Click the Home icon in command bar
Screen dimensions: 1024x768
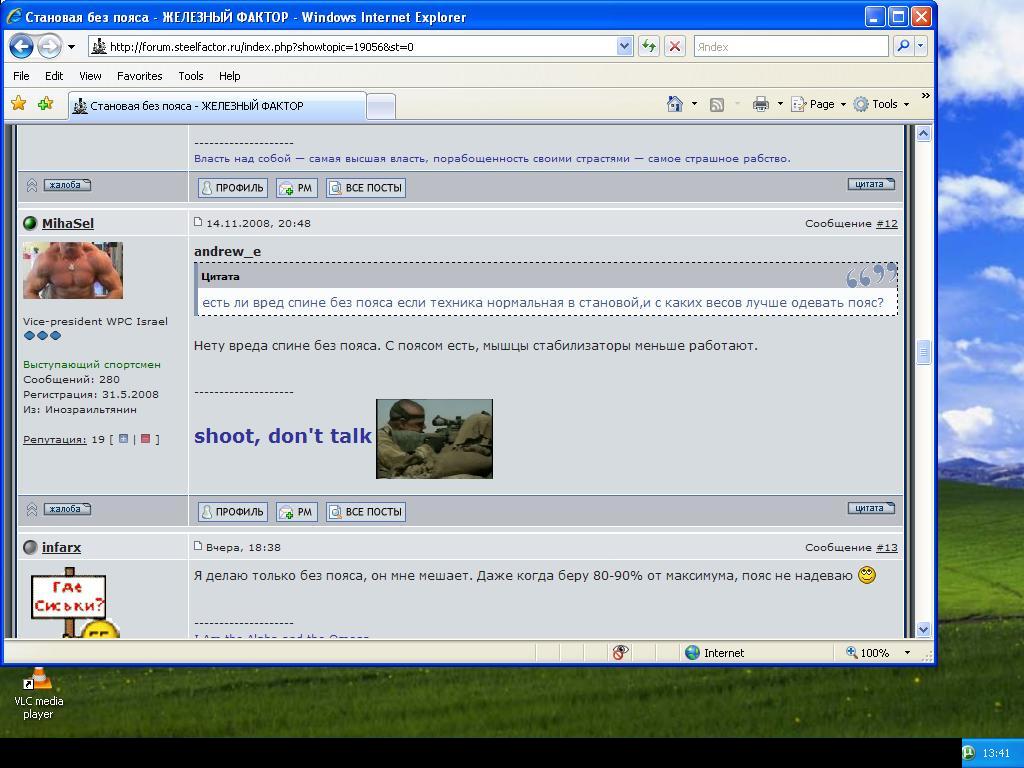[x=675, y=104]
